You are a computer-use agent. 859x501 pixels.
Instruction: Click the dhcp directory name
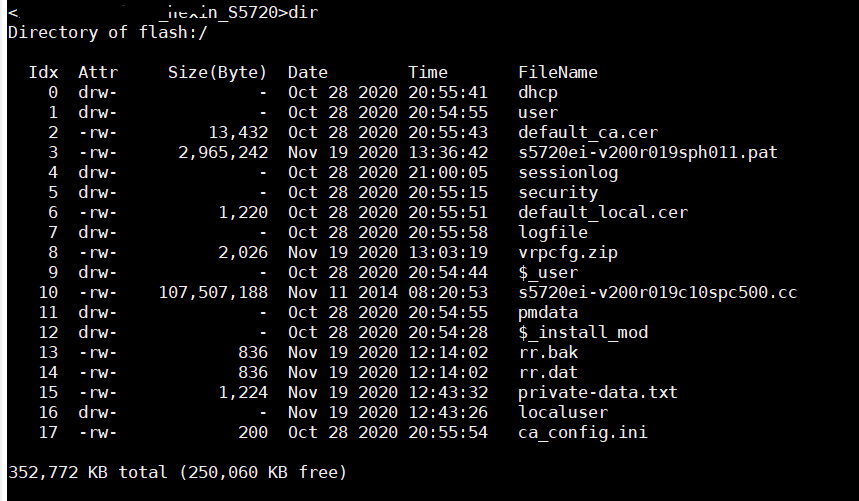coord(537,92)
